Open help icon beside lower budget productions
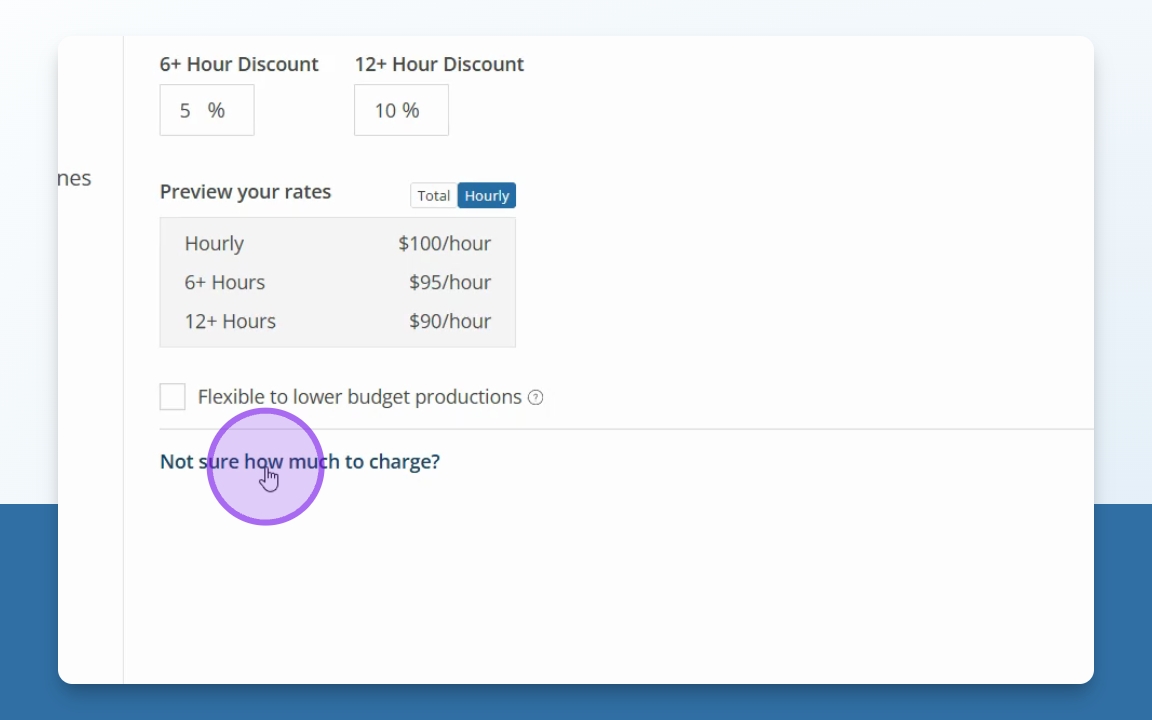The image size is (1152, 720). [536, 397]
